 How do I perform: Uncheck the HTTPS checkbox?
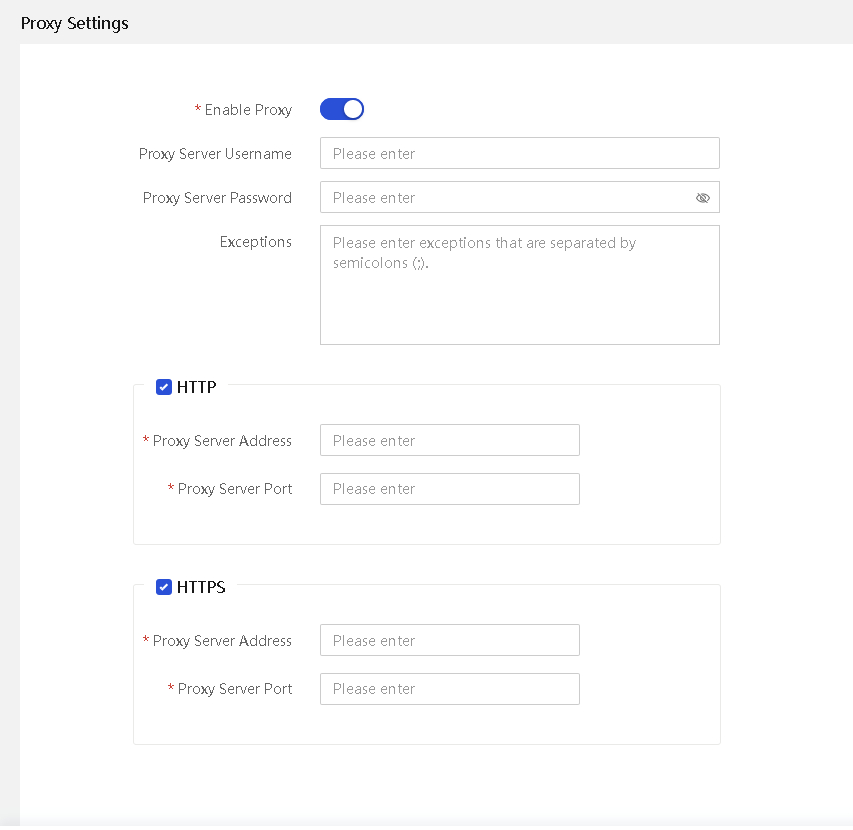pyautogui.click(x=164, y=587)
